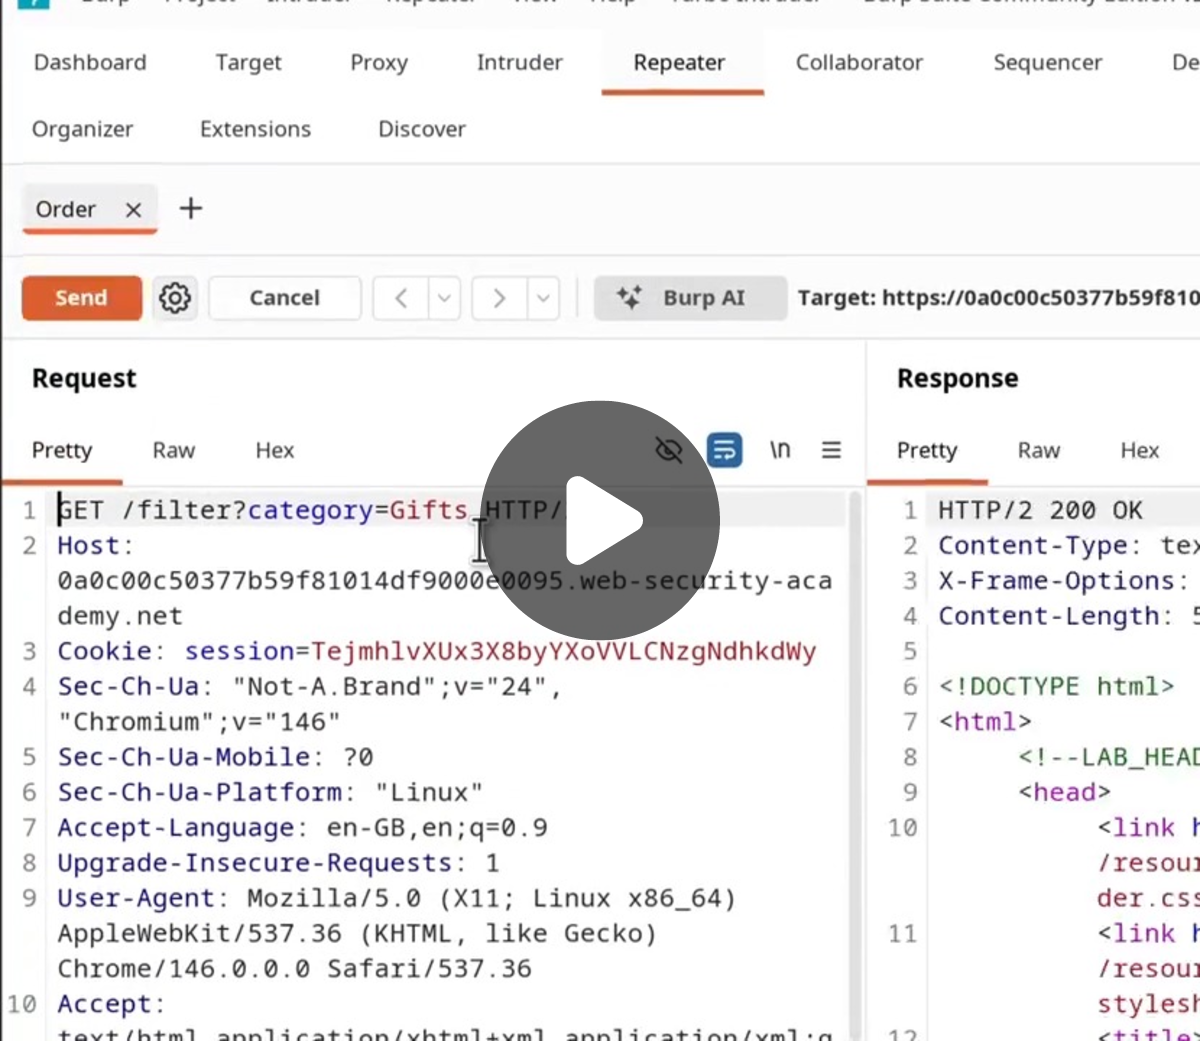Click the Request panel heading

[84, 378]
